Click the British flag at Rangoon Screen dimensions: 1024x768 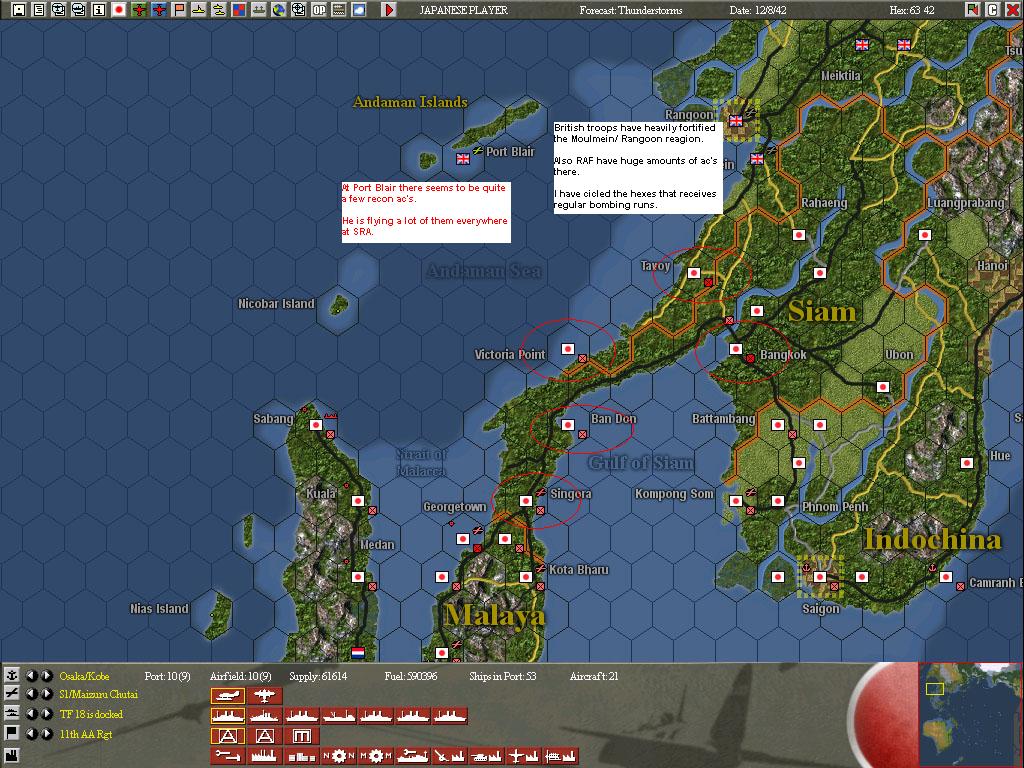coord(736,121)
